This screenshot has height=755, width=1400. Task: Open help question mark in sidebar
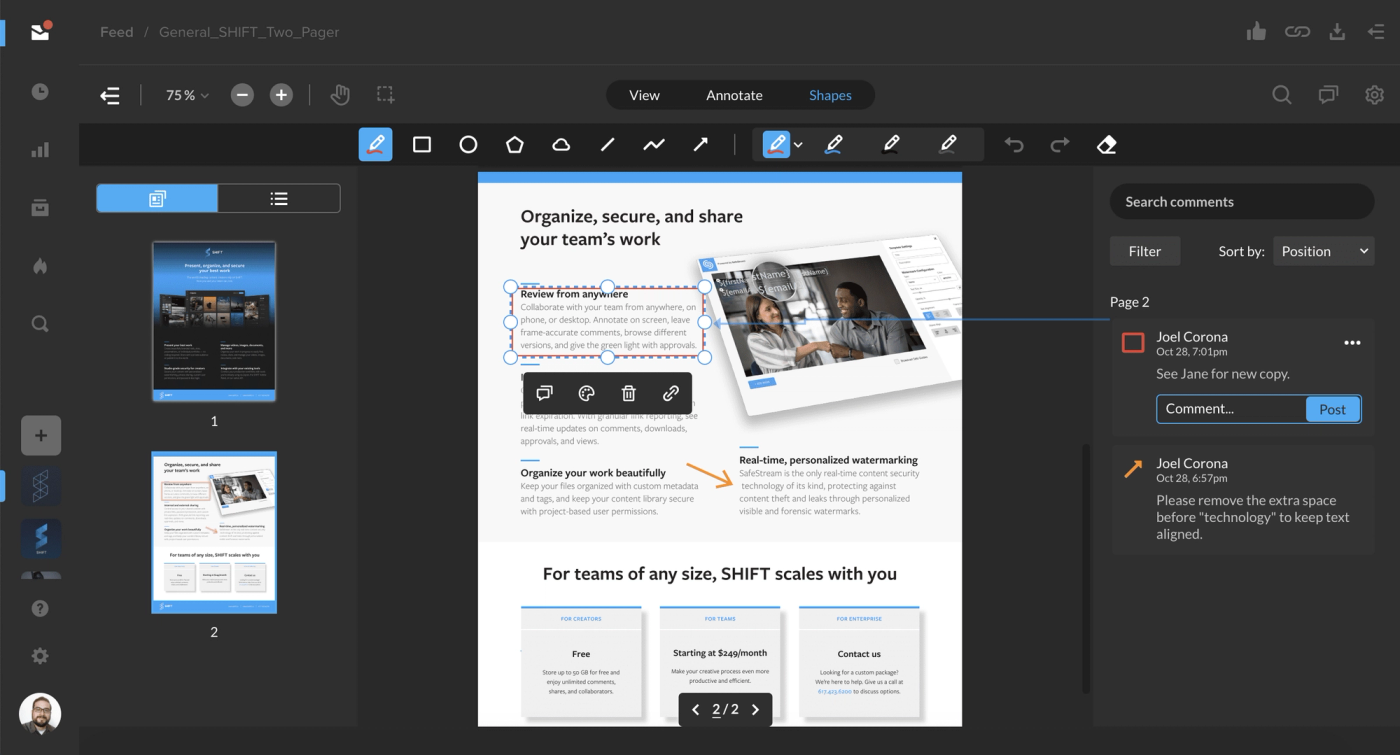pyautogui.click(x=40, y=608)
